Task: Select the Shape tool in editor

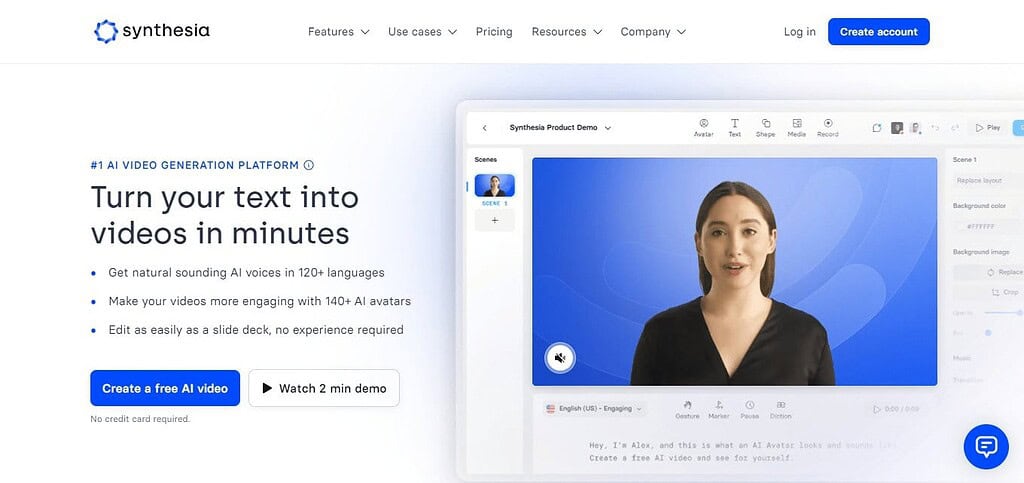Action: [x=765, y=127]
